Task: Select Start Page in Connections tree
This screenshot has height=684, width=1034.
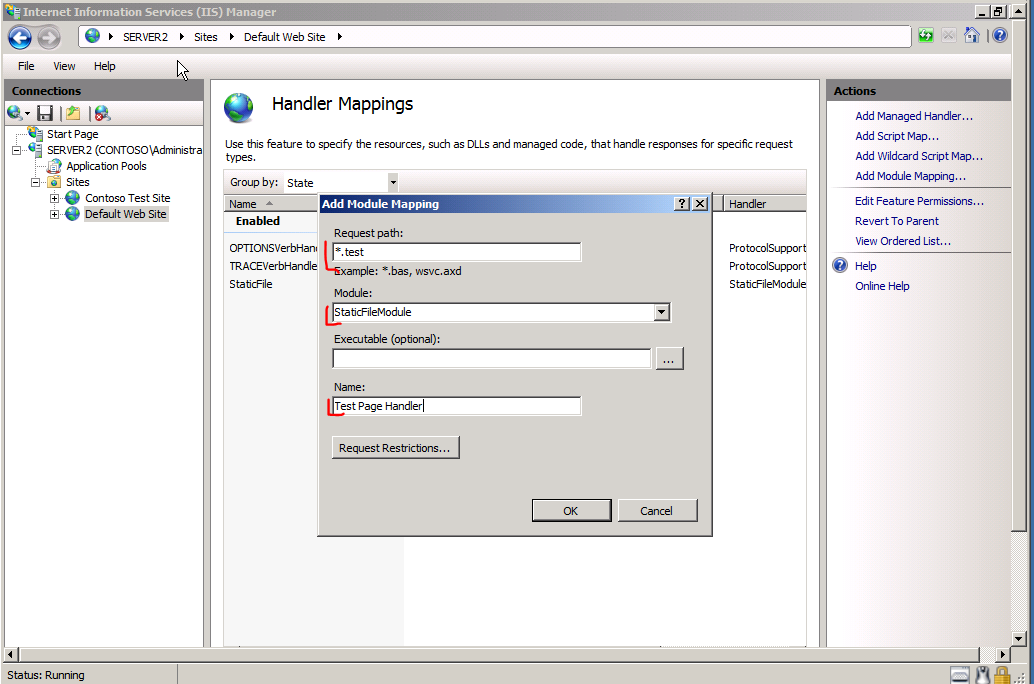Action: [x=73, y=134]
